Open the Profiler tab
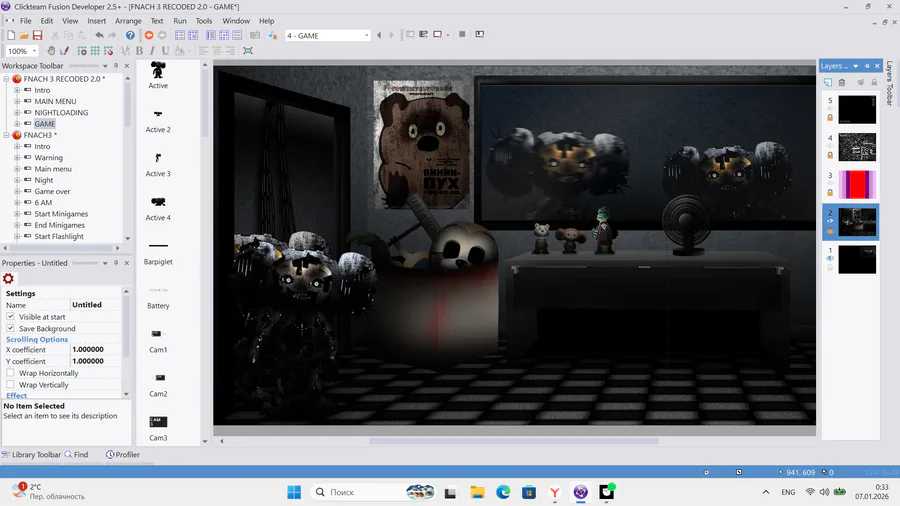 pos(123,454)
